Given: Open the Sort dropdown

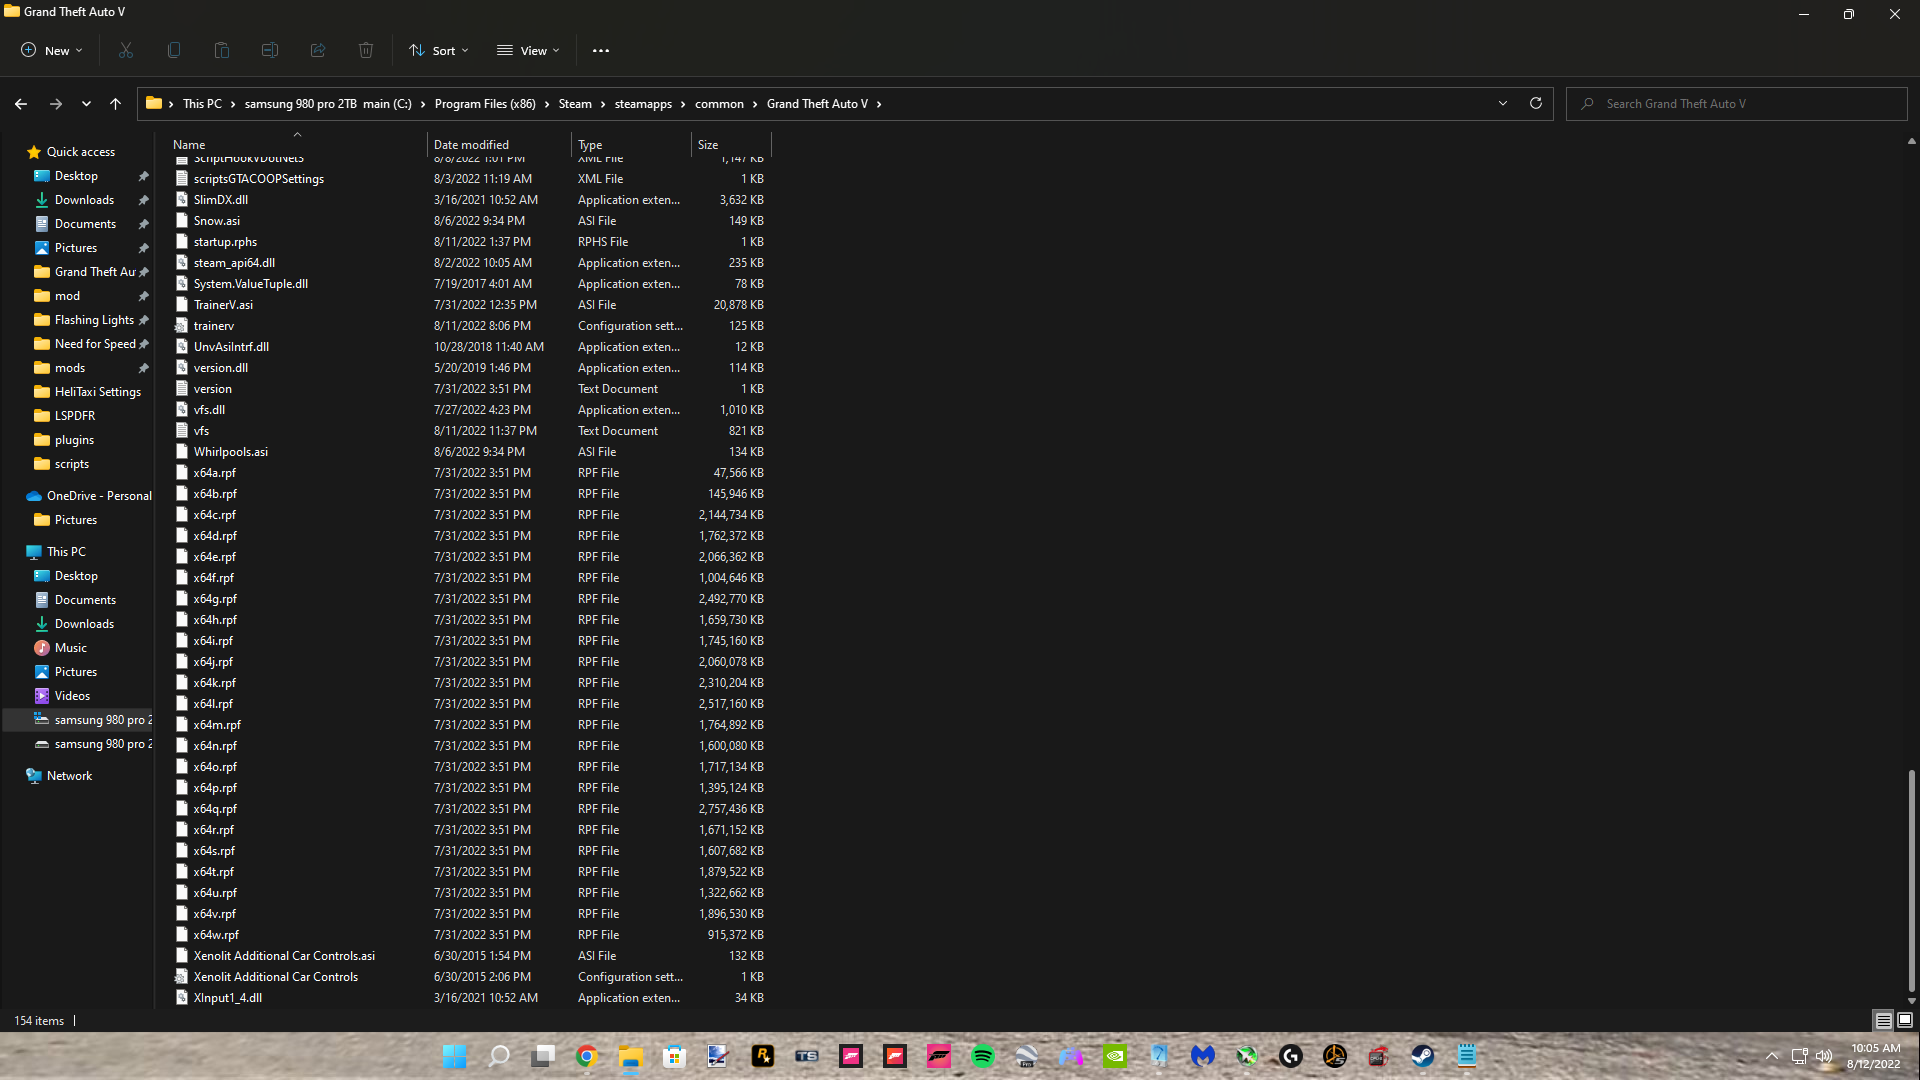Looking at the screenshot, I should 439,50.
